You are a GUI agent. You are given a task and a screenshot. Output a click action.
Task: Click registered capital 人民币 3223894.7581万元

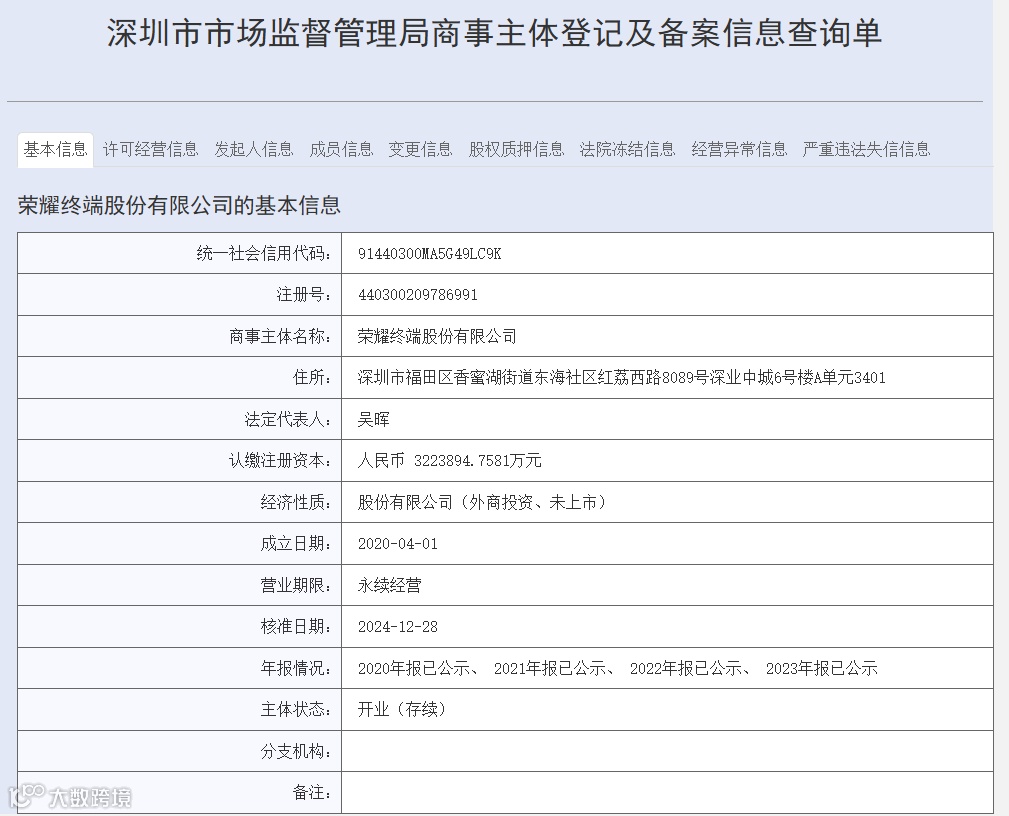tap(449, 461)
